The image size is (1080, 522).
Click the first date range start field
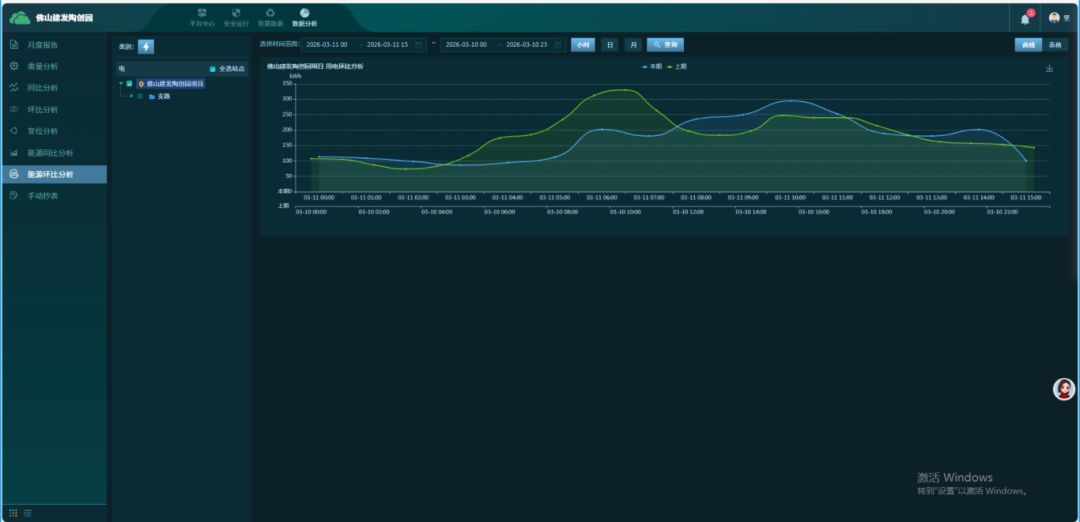(x=327, y=45)
